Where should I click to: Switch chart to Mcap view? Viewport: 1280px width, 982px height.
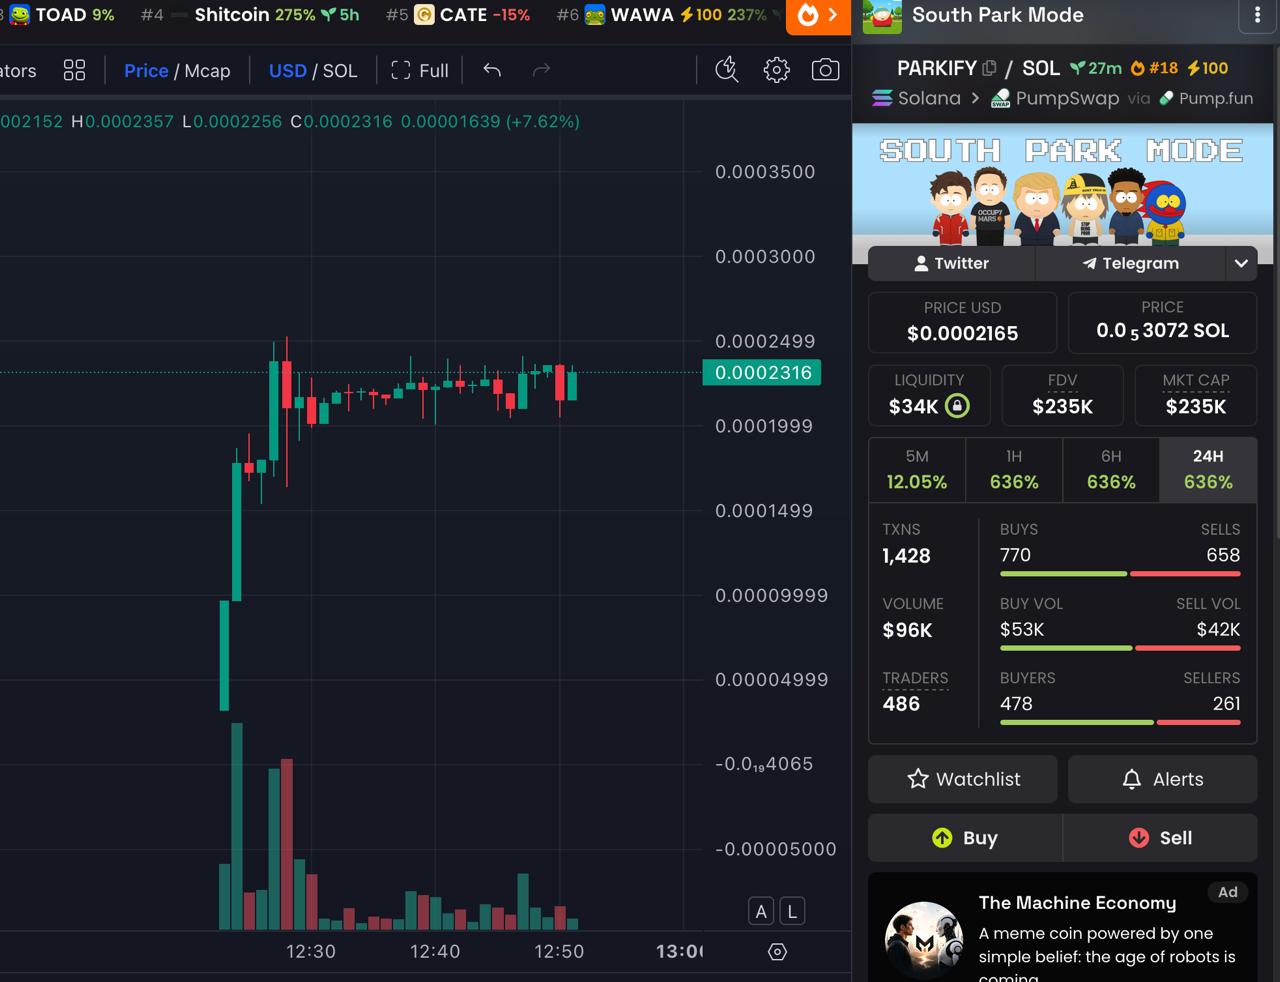207,71
